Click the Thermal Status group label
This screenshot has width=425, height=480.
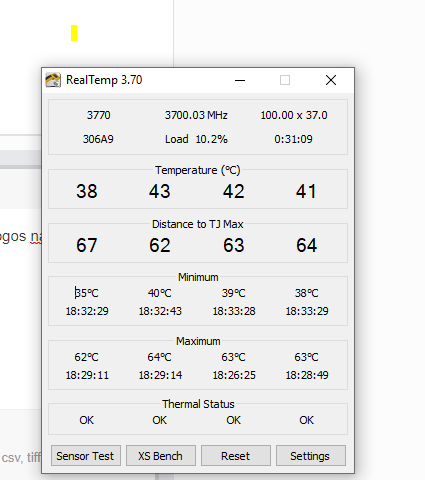(x=198, y=404)
